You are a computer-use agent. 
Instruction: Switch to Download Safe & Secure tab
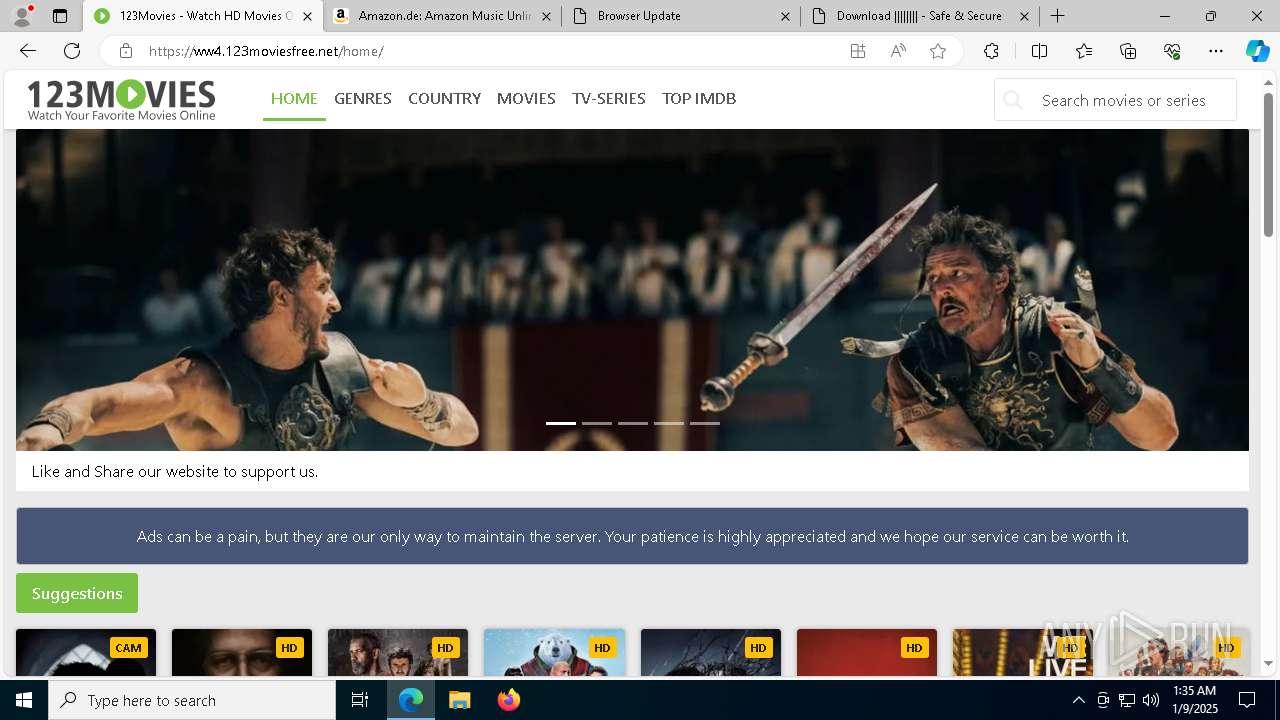click(x=920, y=16)
